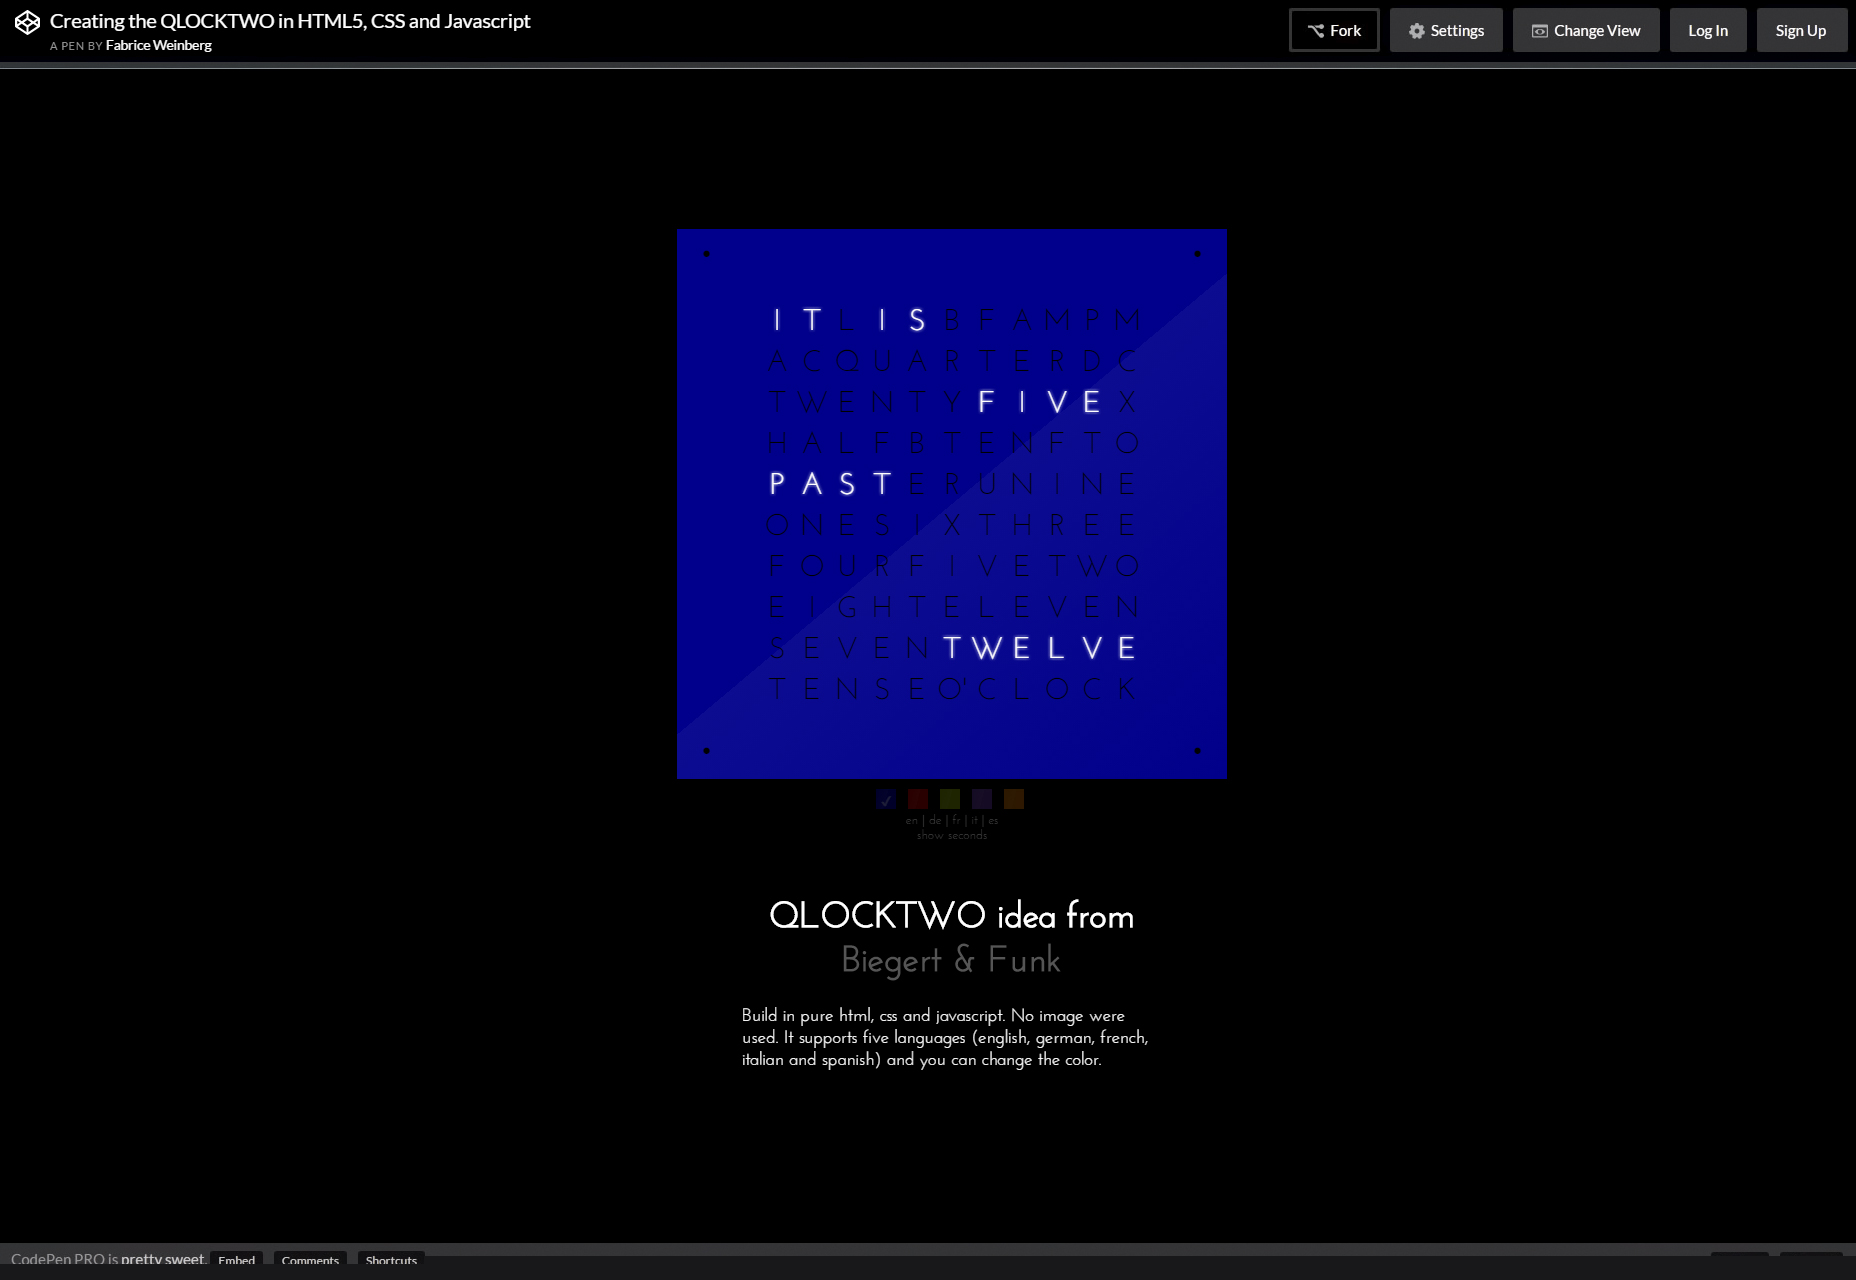The width and height of the screenshot is (1856, 1280).
Task: Select the olive green color swatch
Action: (950, 799)
